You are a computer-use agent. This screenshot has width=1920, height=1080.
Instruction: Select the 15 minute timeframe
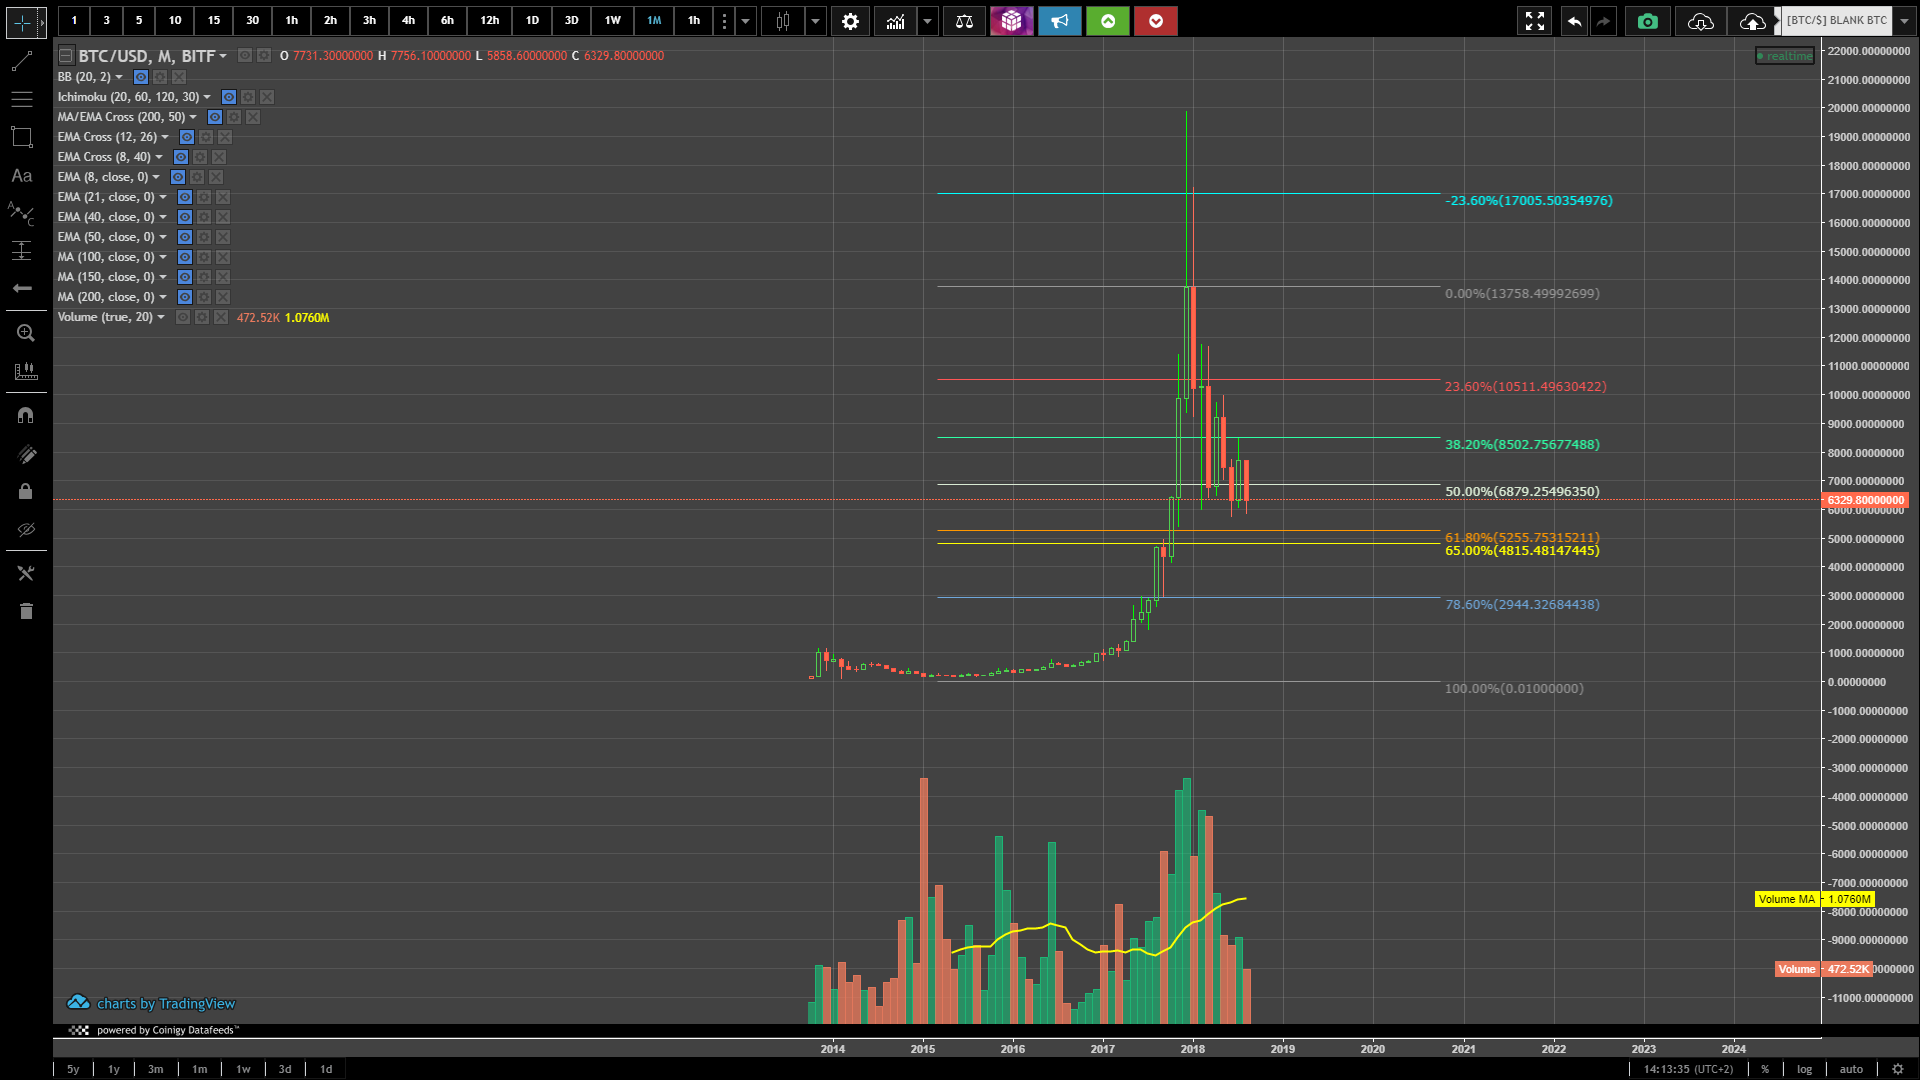[x=214, y=21]
